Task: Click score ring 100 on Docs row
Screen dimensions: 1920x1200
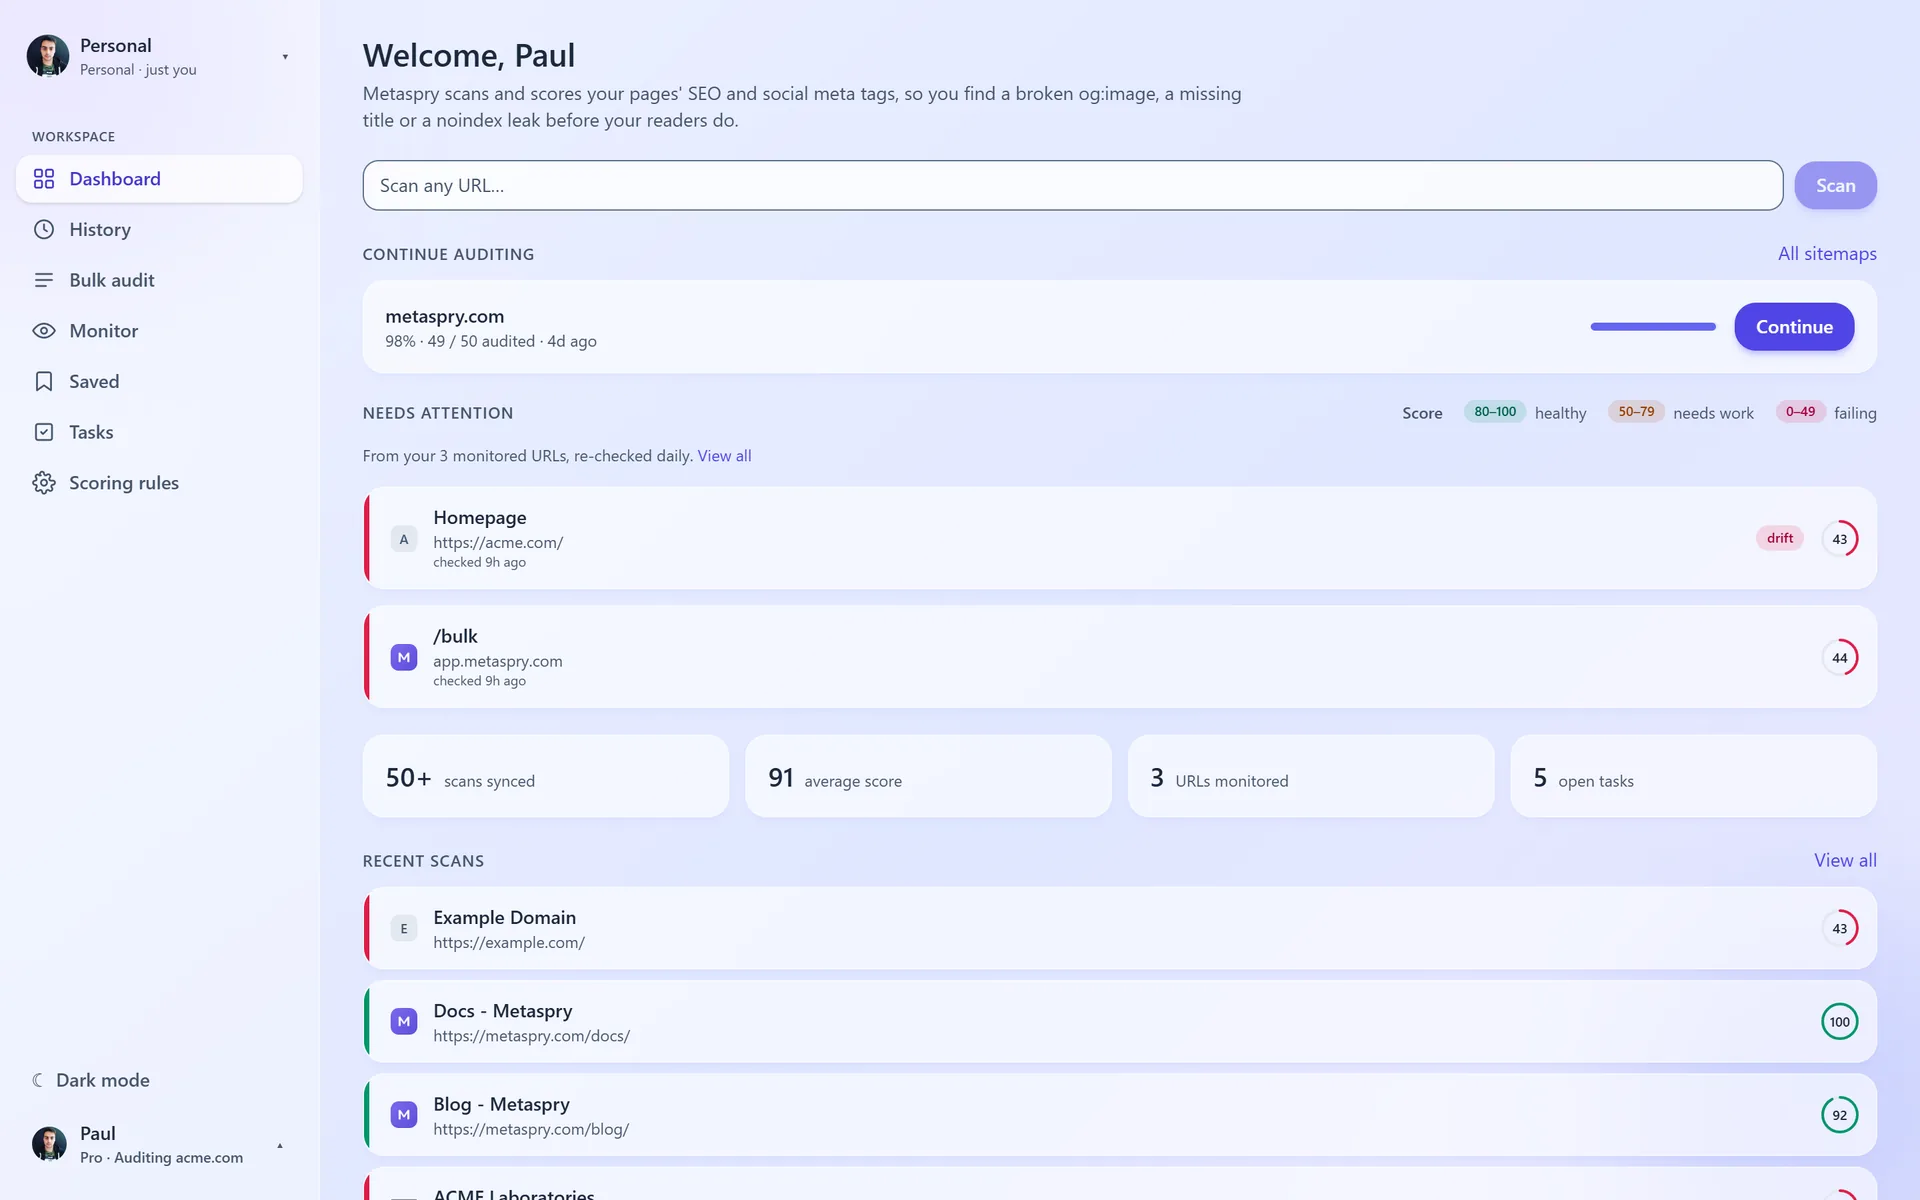Action: 1840,1022
